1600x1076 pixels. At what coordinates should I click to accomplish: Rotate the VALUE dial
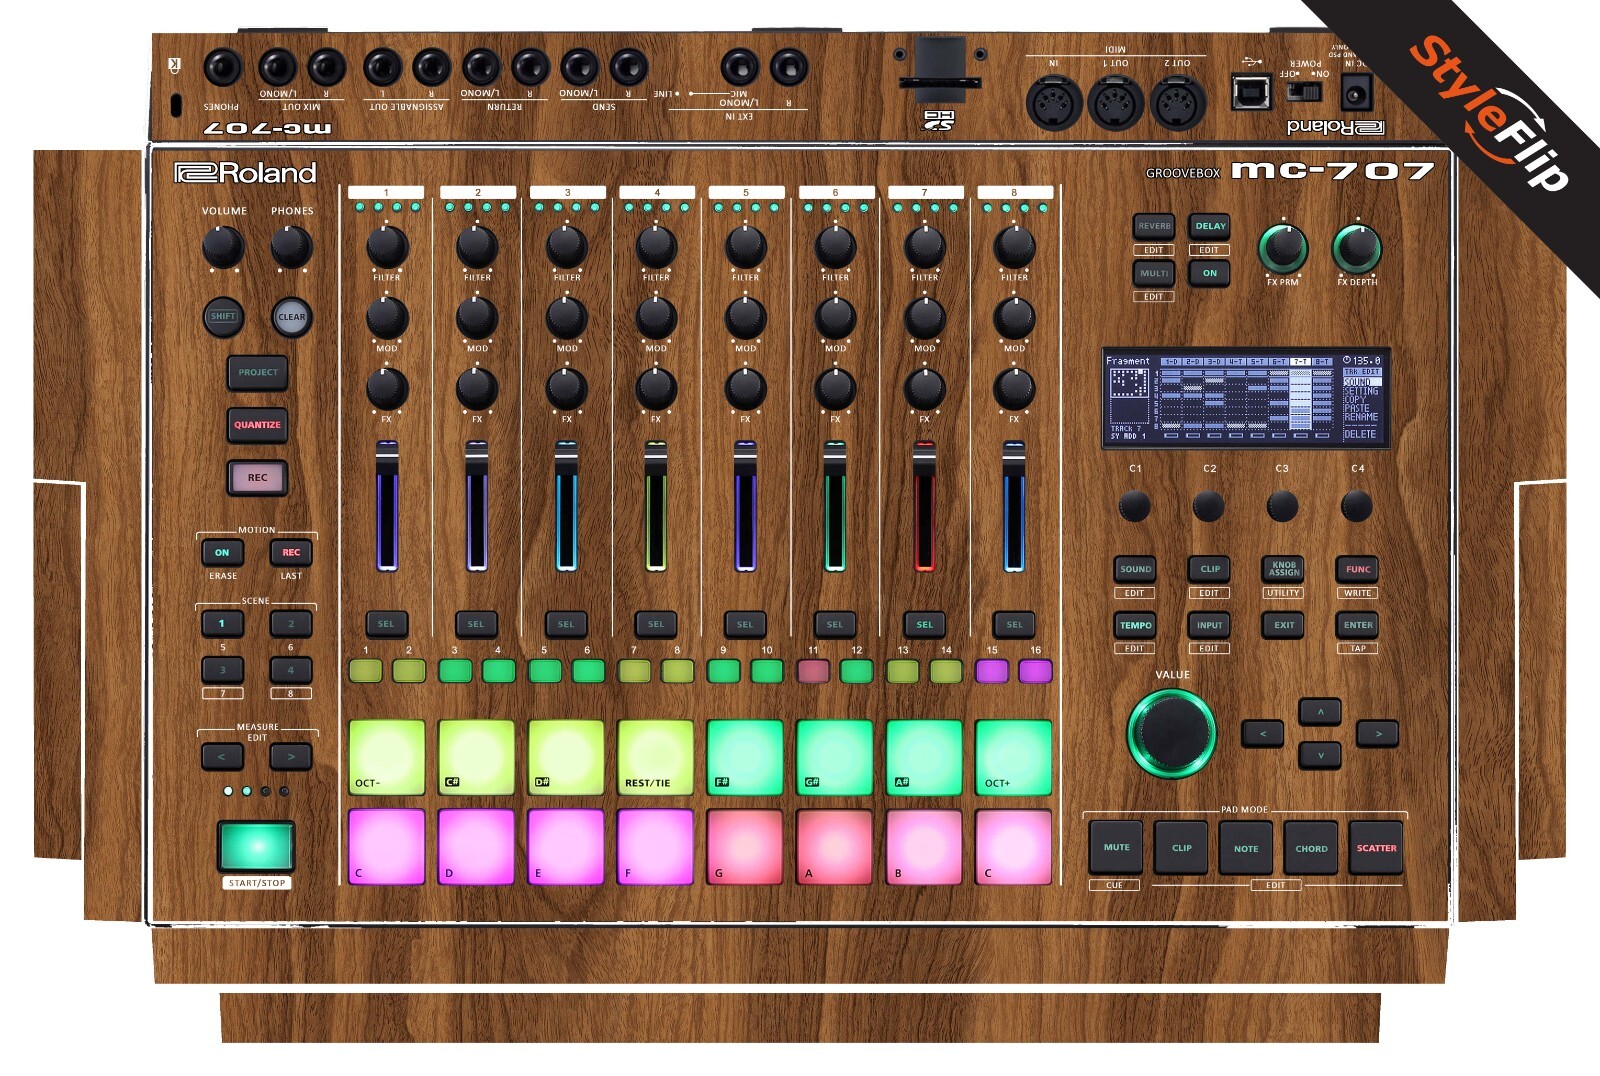tap(1172, 733)
